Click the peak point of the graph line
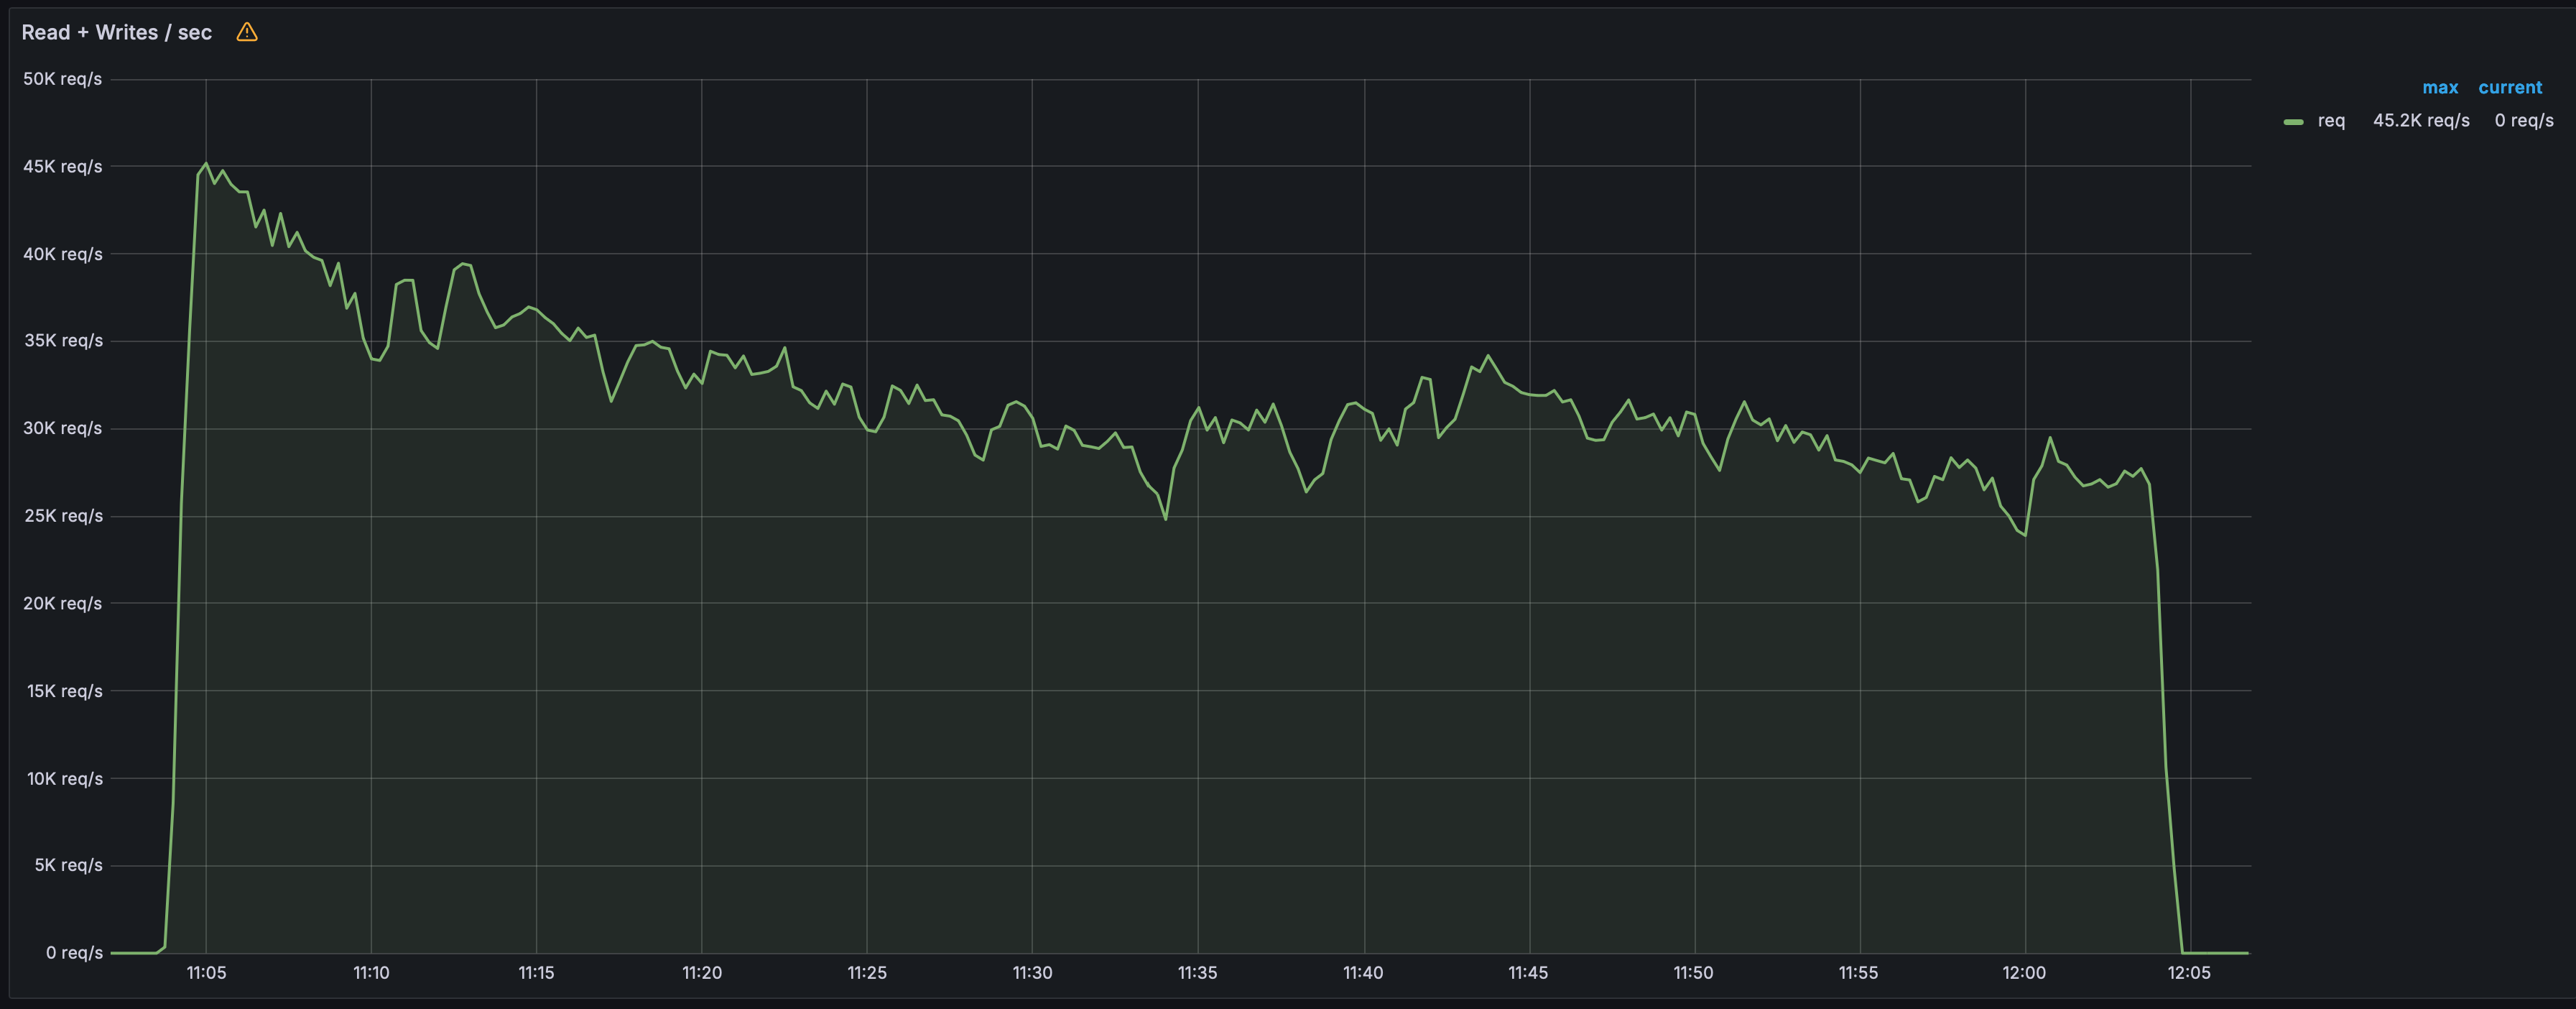 [x=206, y=163]
